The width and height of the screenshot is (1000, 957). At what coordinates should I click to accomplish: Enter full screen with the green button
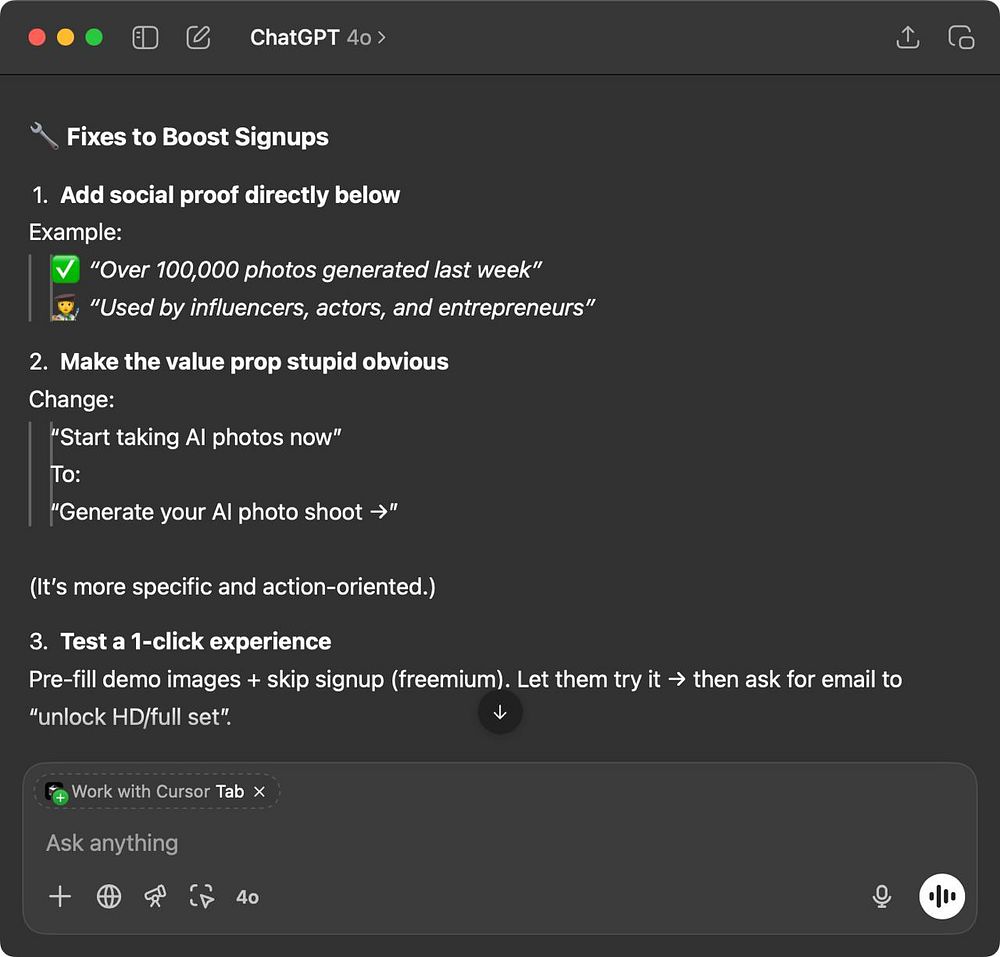coord(94,38)
